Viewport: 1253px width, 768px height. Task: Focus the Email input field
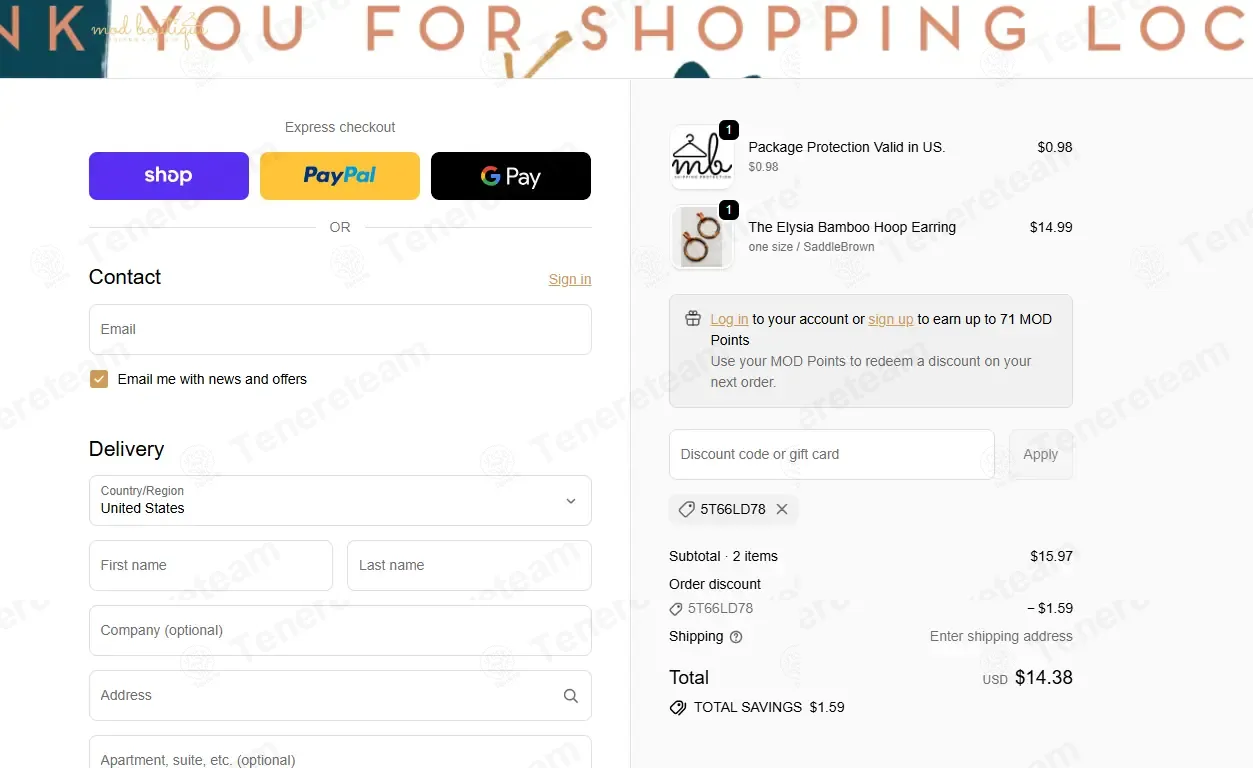[x=340, y=329]
